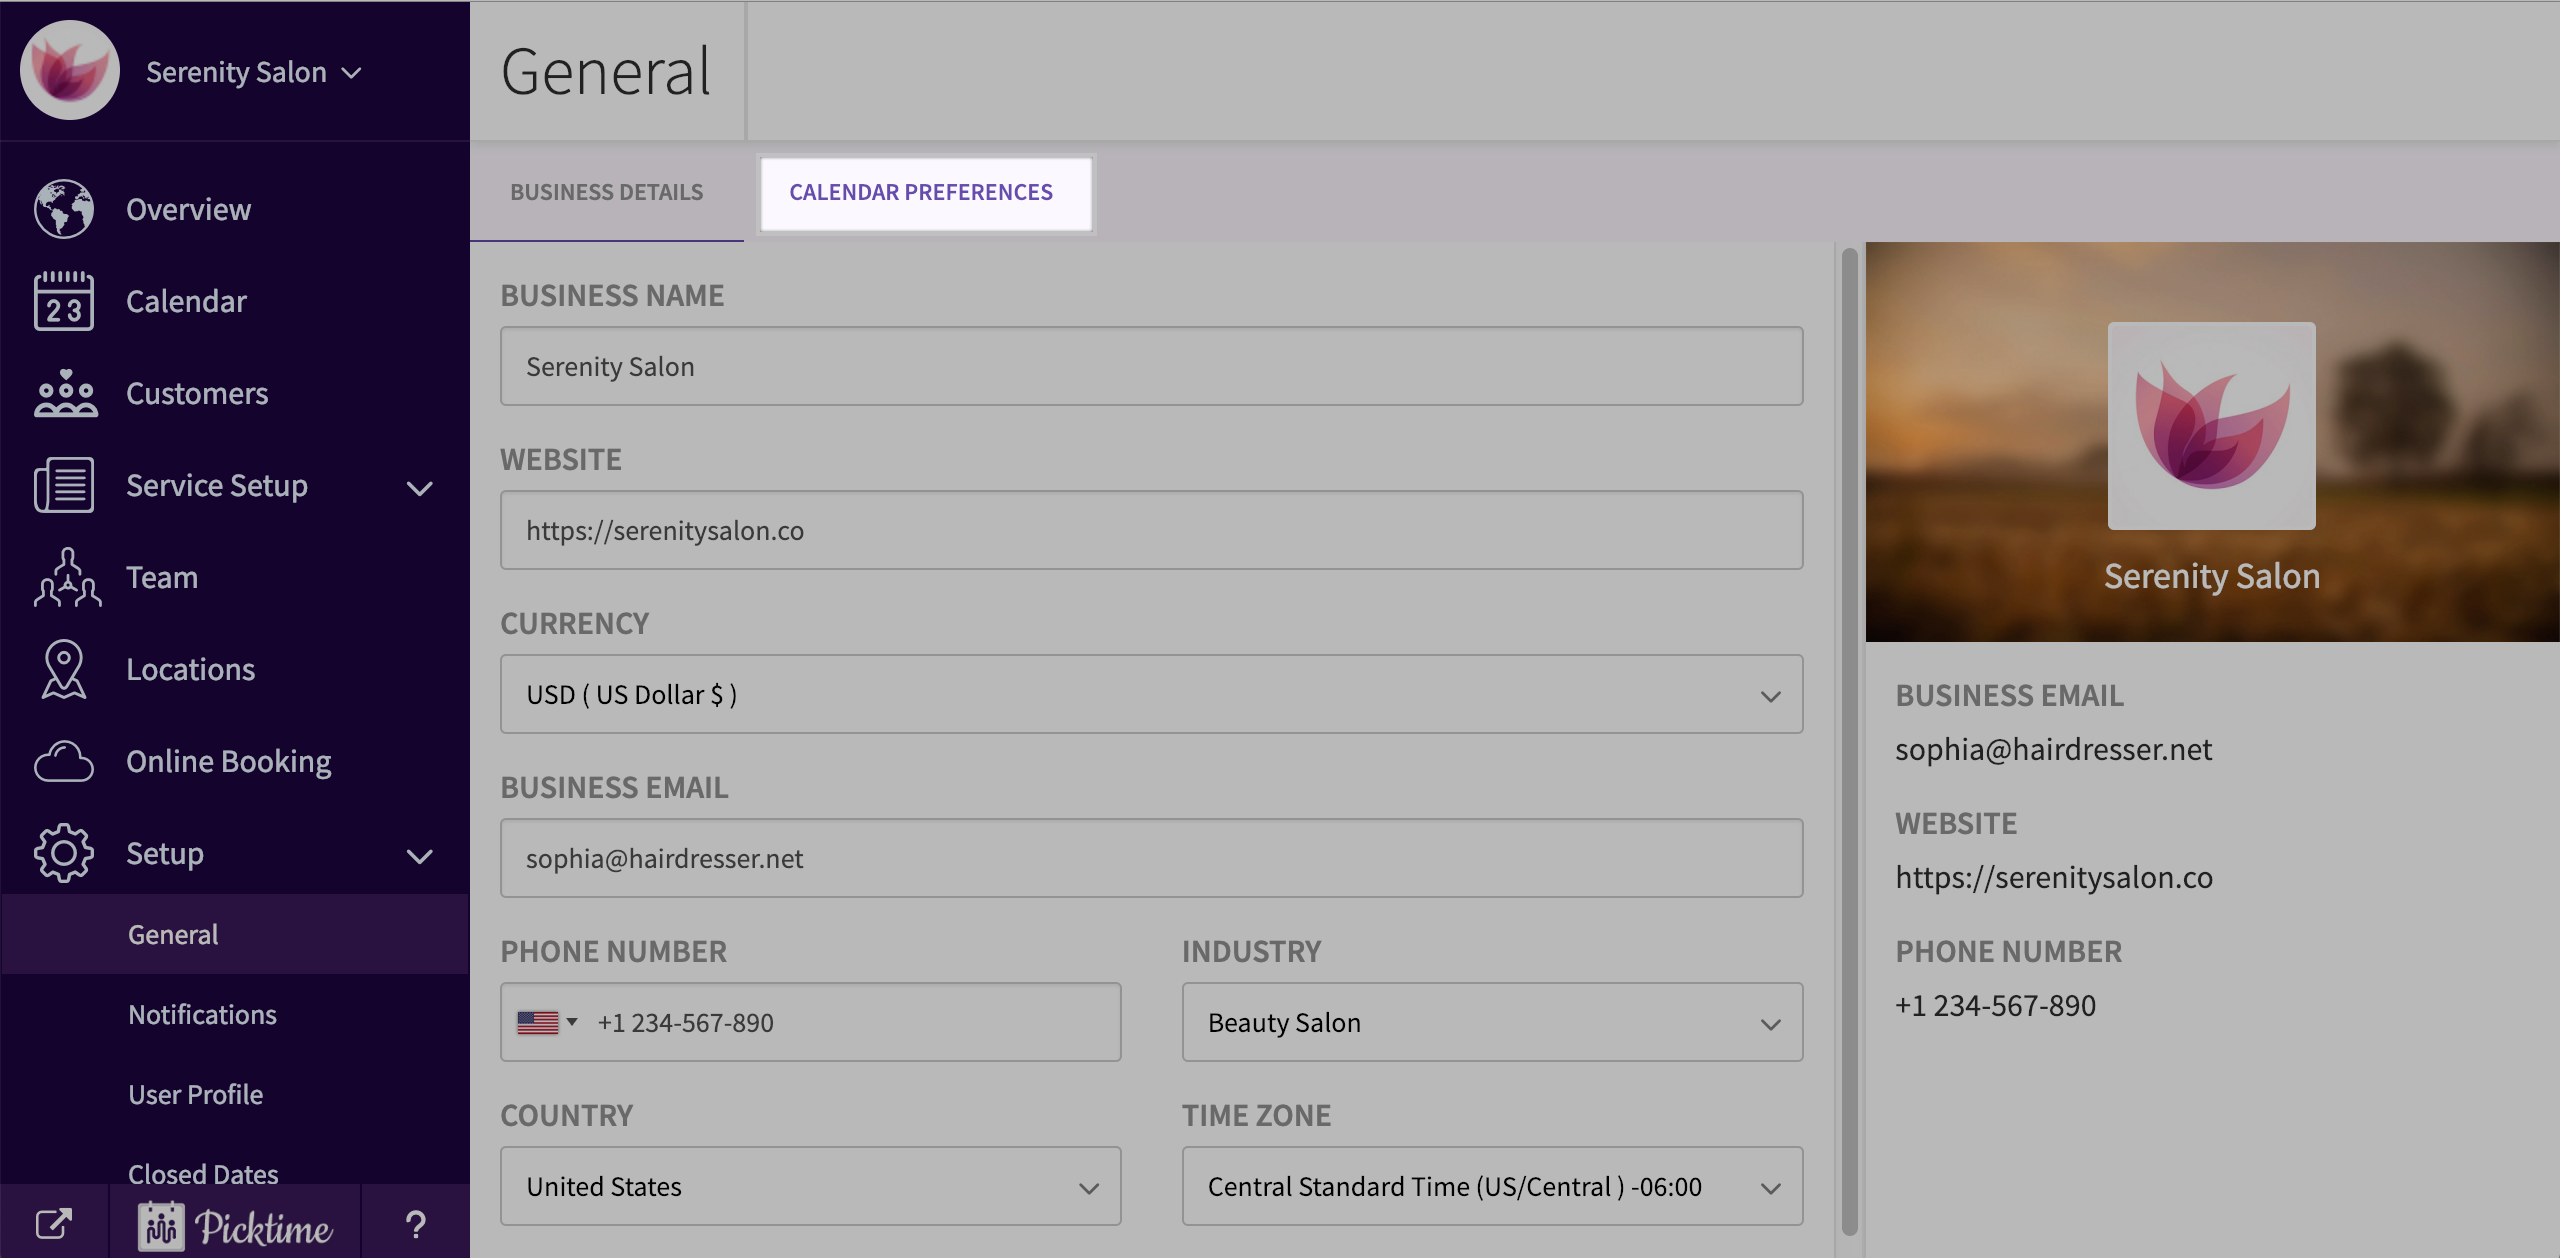Click the Customers people icon
The height and width of the screenshot is (1258, 2560).
coord(64,393)
